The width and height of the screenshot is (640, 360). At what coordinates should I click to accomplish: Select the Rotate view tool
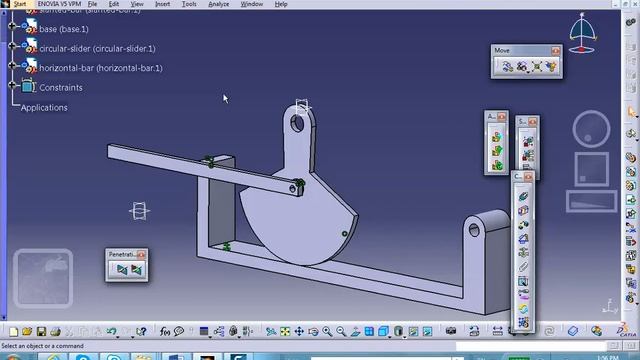313,331
